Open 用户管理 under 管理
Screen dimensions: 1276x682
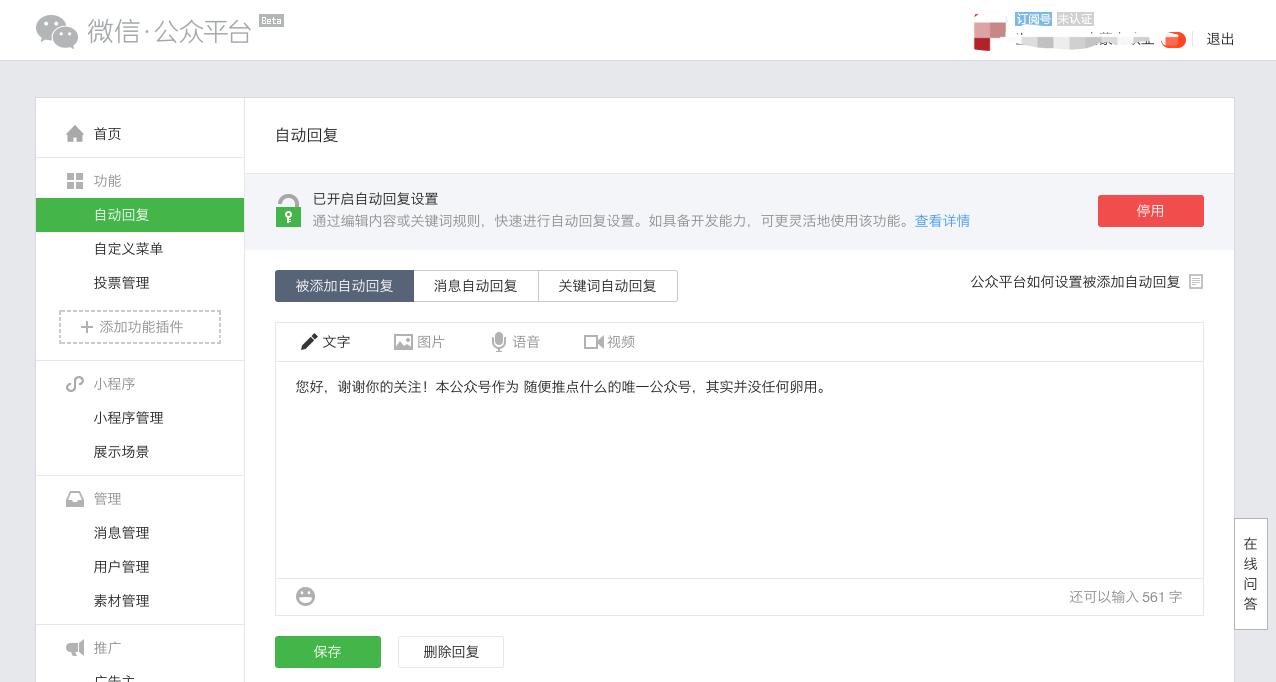121,567
